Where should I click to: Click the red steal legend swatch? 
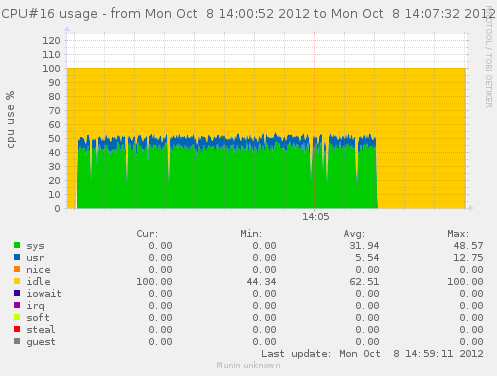coord(17,329)
